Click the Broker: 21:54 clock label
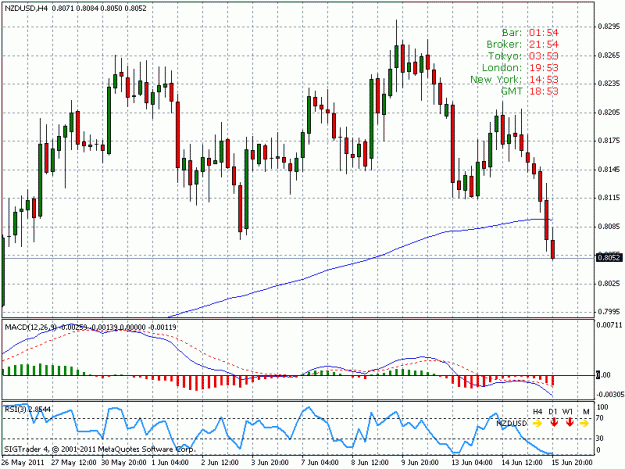The width and height of the screenshot is (625, 469). point(522,44)
